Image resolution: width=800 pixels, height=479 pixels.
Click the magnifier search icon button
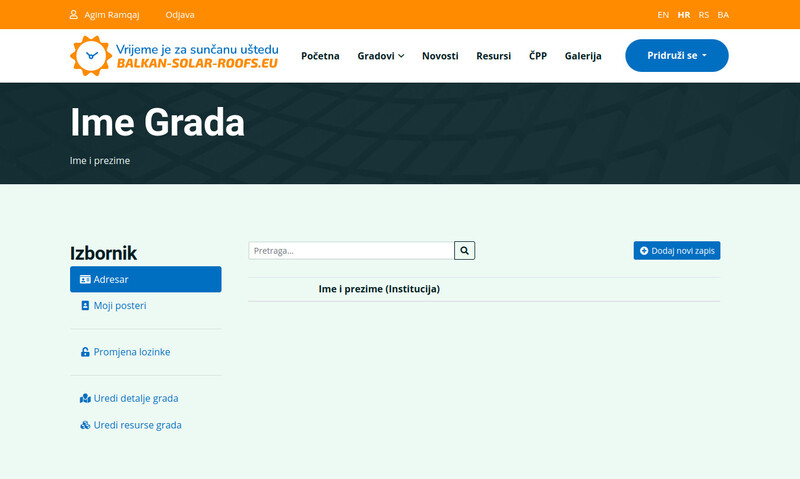pos(464,251)
